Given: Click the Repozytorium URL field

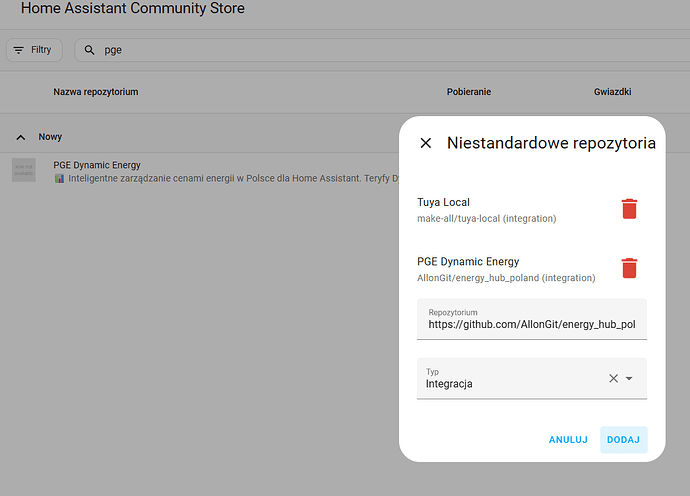Looking at the screenshot, I should pyautogui.click(x=532, y=319).
